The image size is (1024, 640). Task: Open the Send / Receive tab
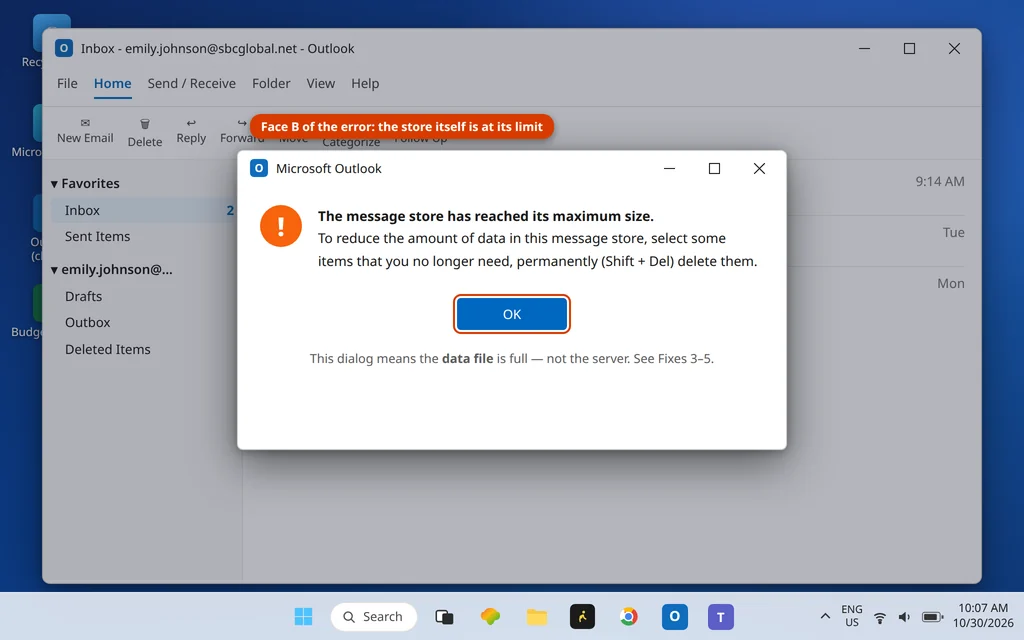click(191, 84)
